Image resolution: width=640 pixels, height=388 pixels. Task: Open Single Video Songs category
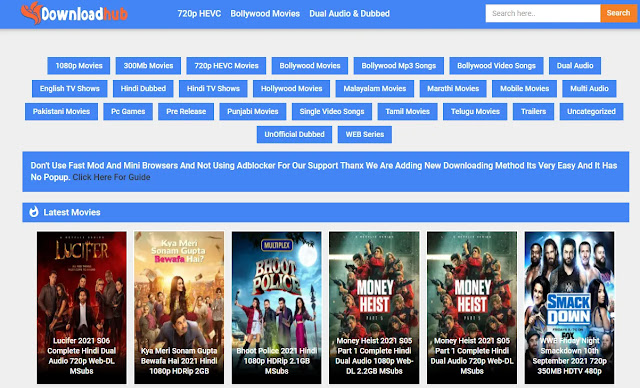coord(332,111)
